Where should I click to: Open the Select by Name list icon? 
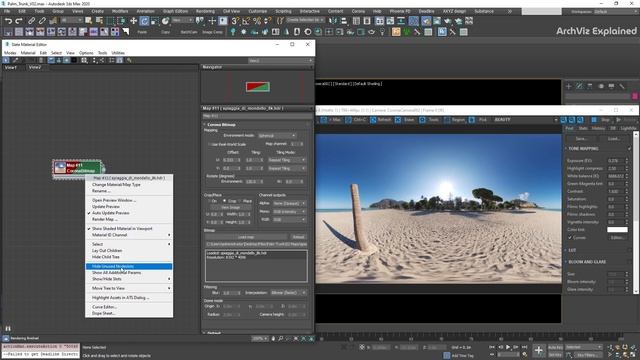99,21
